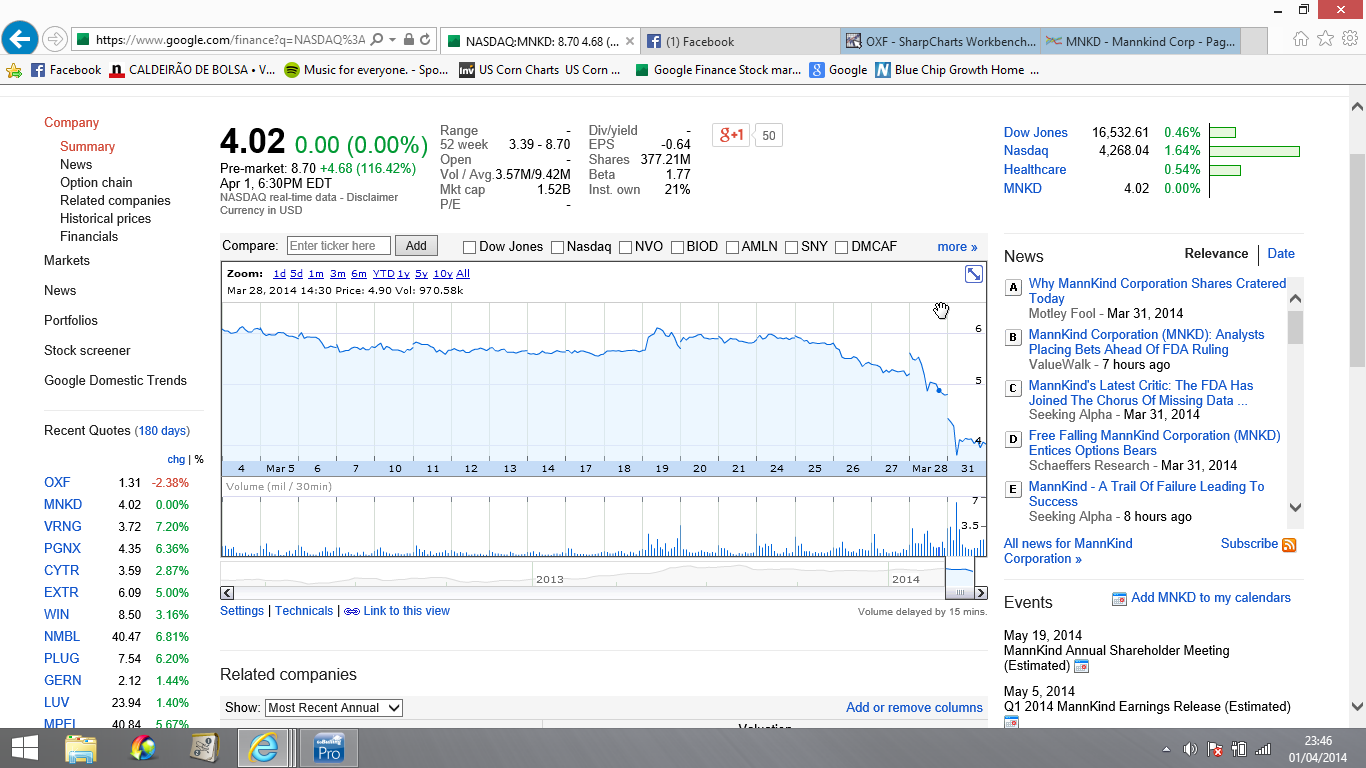Open Option chain in the Company menu

(96, 182)
